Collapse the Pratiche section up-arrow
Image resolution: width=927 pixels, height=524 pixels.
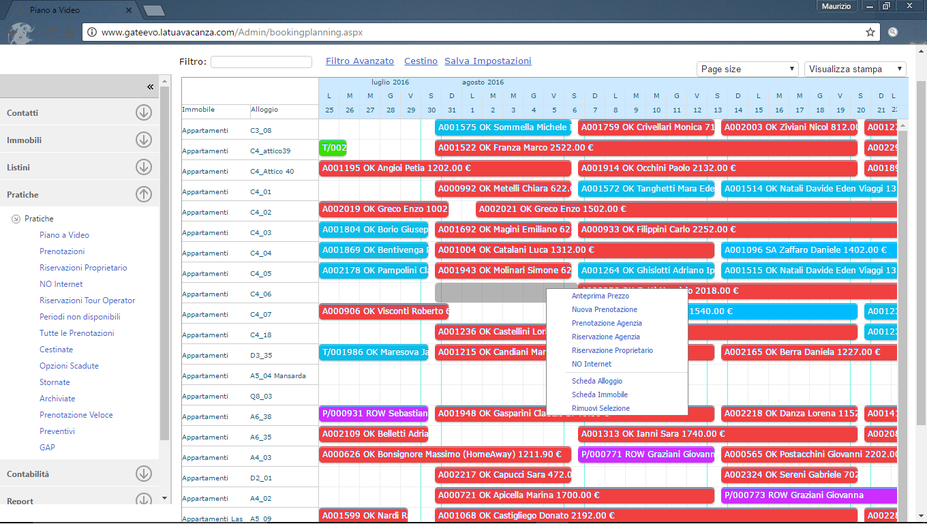point(144,195)
